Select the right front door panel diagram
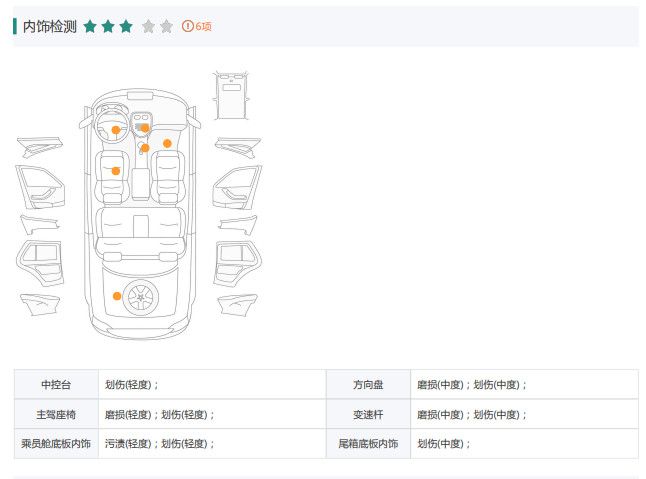This screenshot has width=646, height=479. tap(236, 186)
